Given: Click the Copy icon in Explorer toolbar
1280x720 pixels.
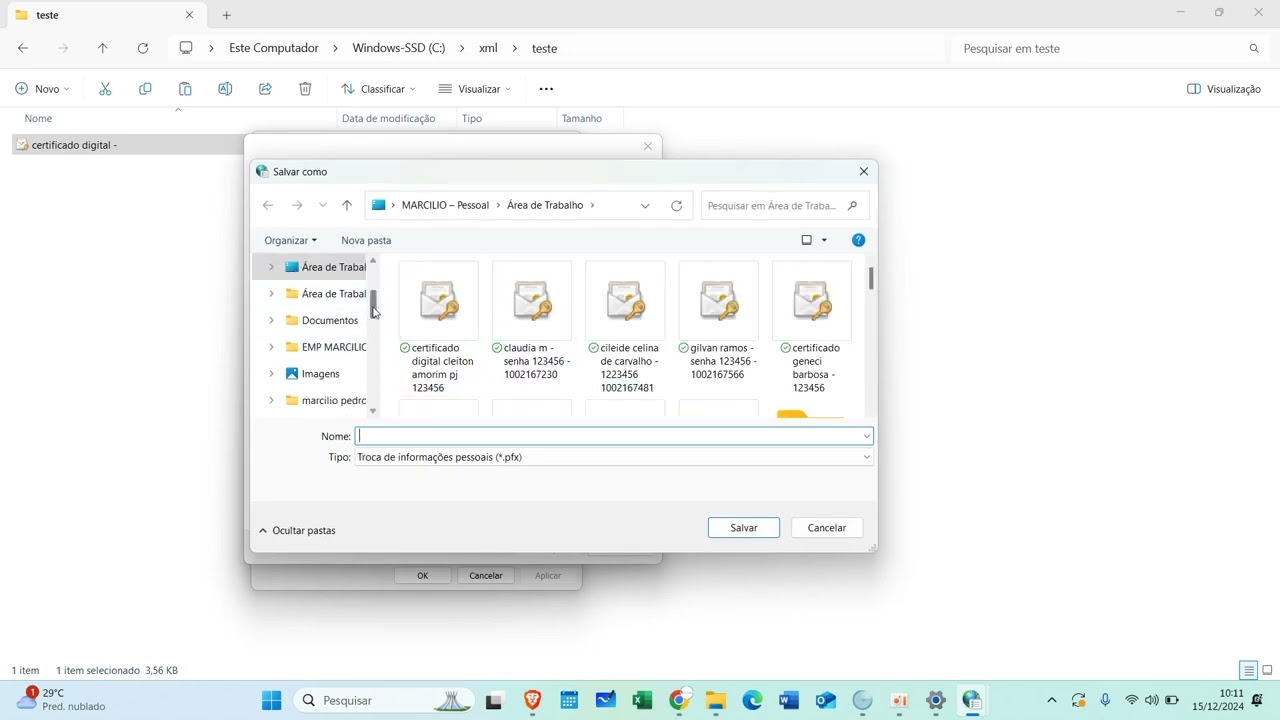Looking at the screenshot, I should tap(145, 89).
